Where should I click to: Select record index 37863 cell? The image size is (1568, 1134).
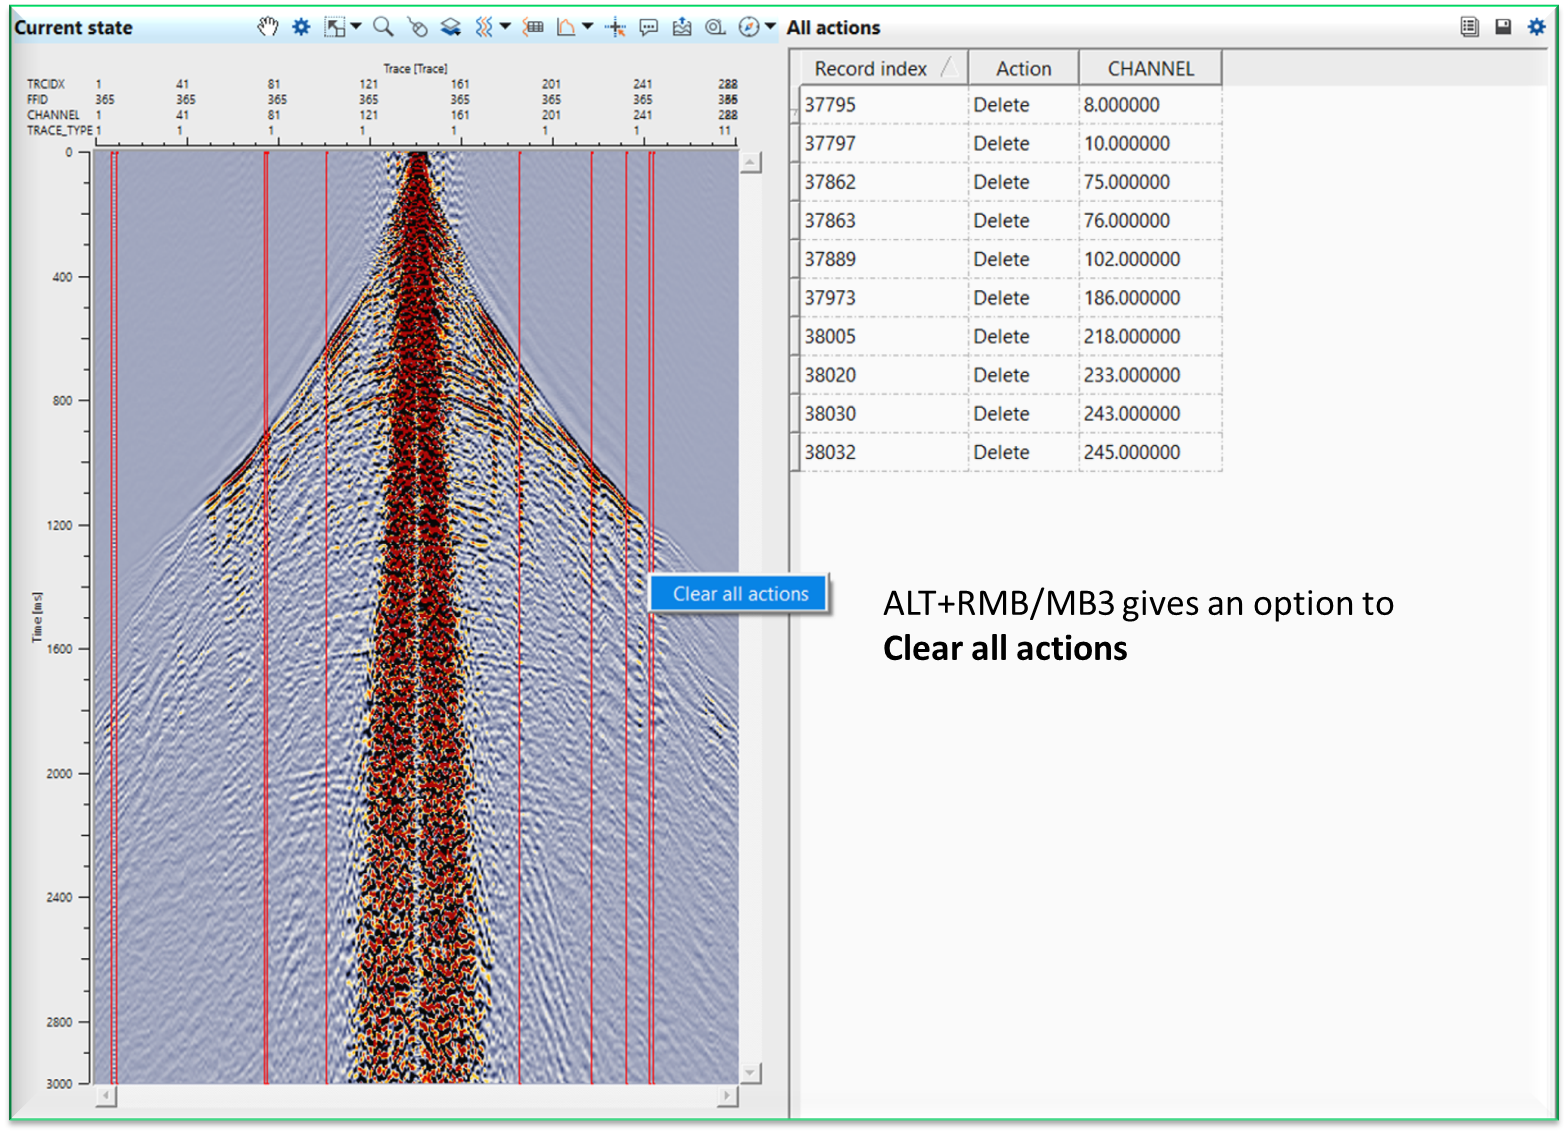click(x=884, y=220)
